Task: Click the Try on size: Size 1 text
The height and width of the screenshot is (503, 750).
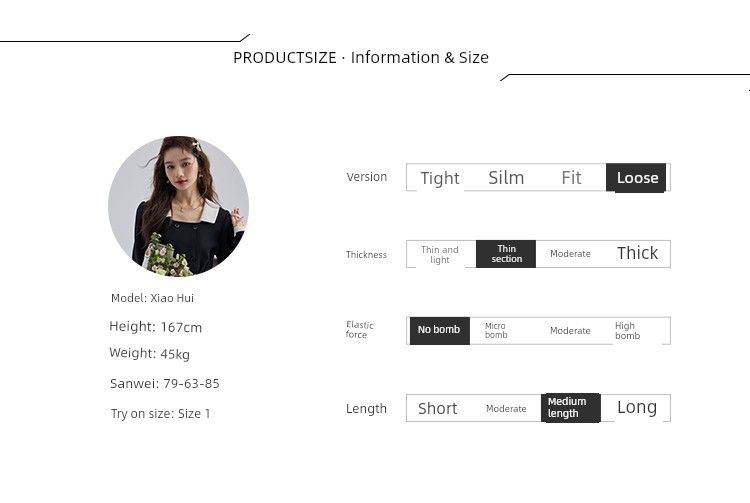Action: pos(161,414)
